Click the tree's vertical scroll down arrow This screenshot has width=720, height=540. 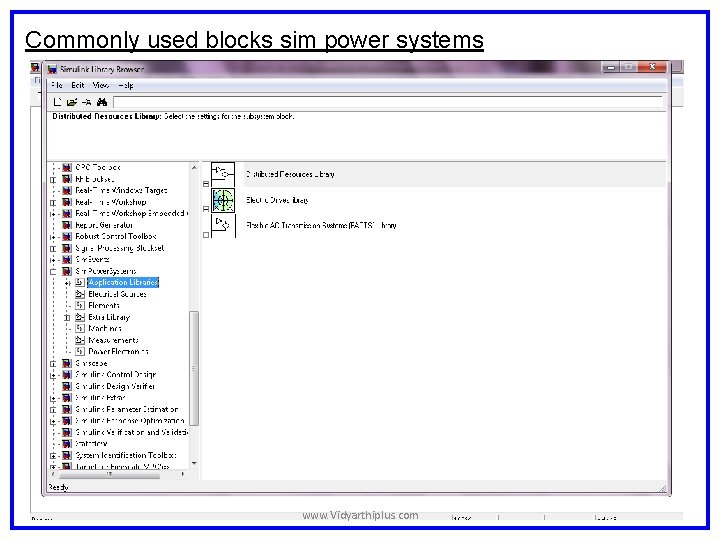coord(194,463)
